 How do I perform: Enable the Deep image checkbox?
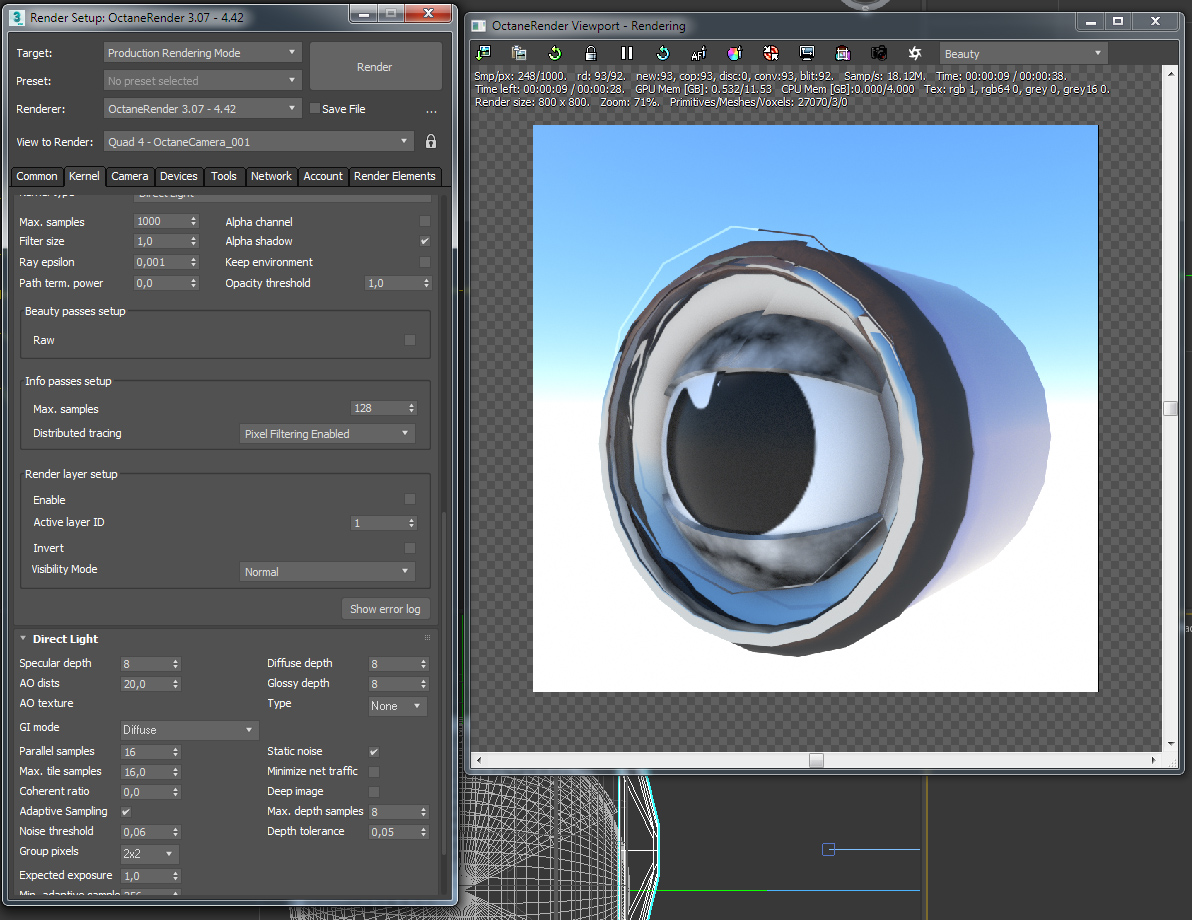374,792
